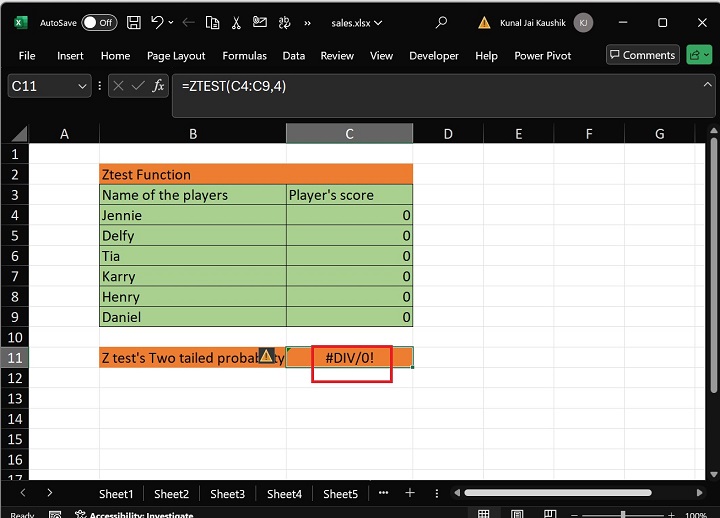Viewport: 720px width, 518px height.
Task: Click the Save disk icon
Action: pyautogui.click(x=134, y=23)
